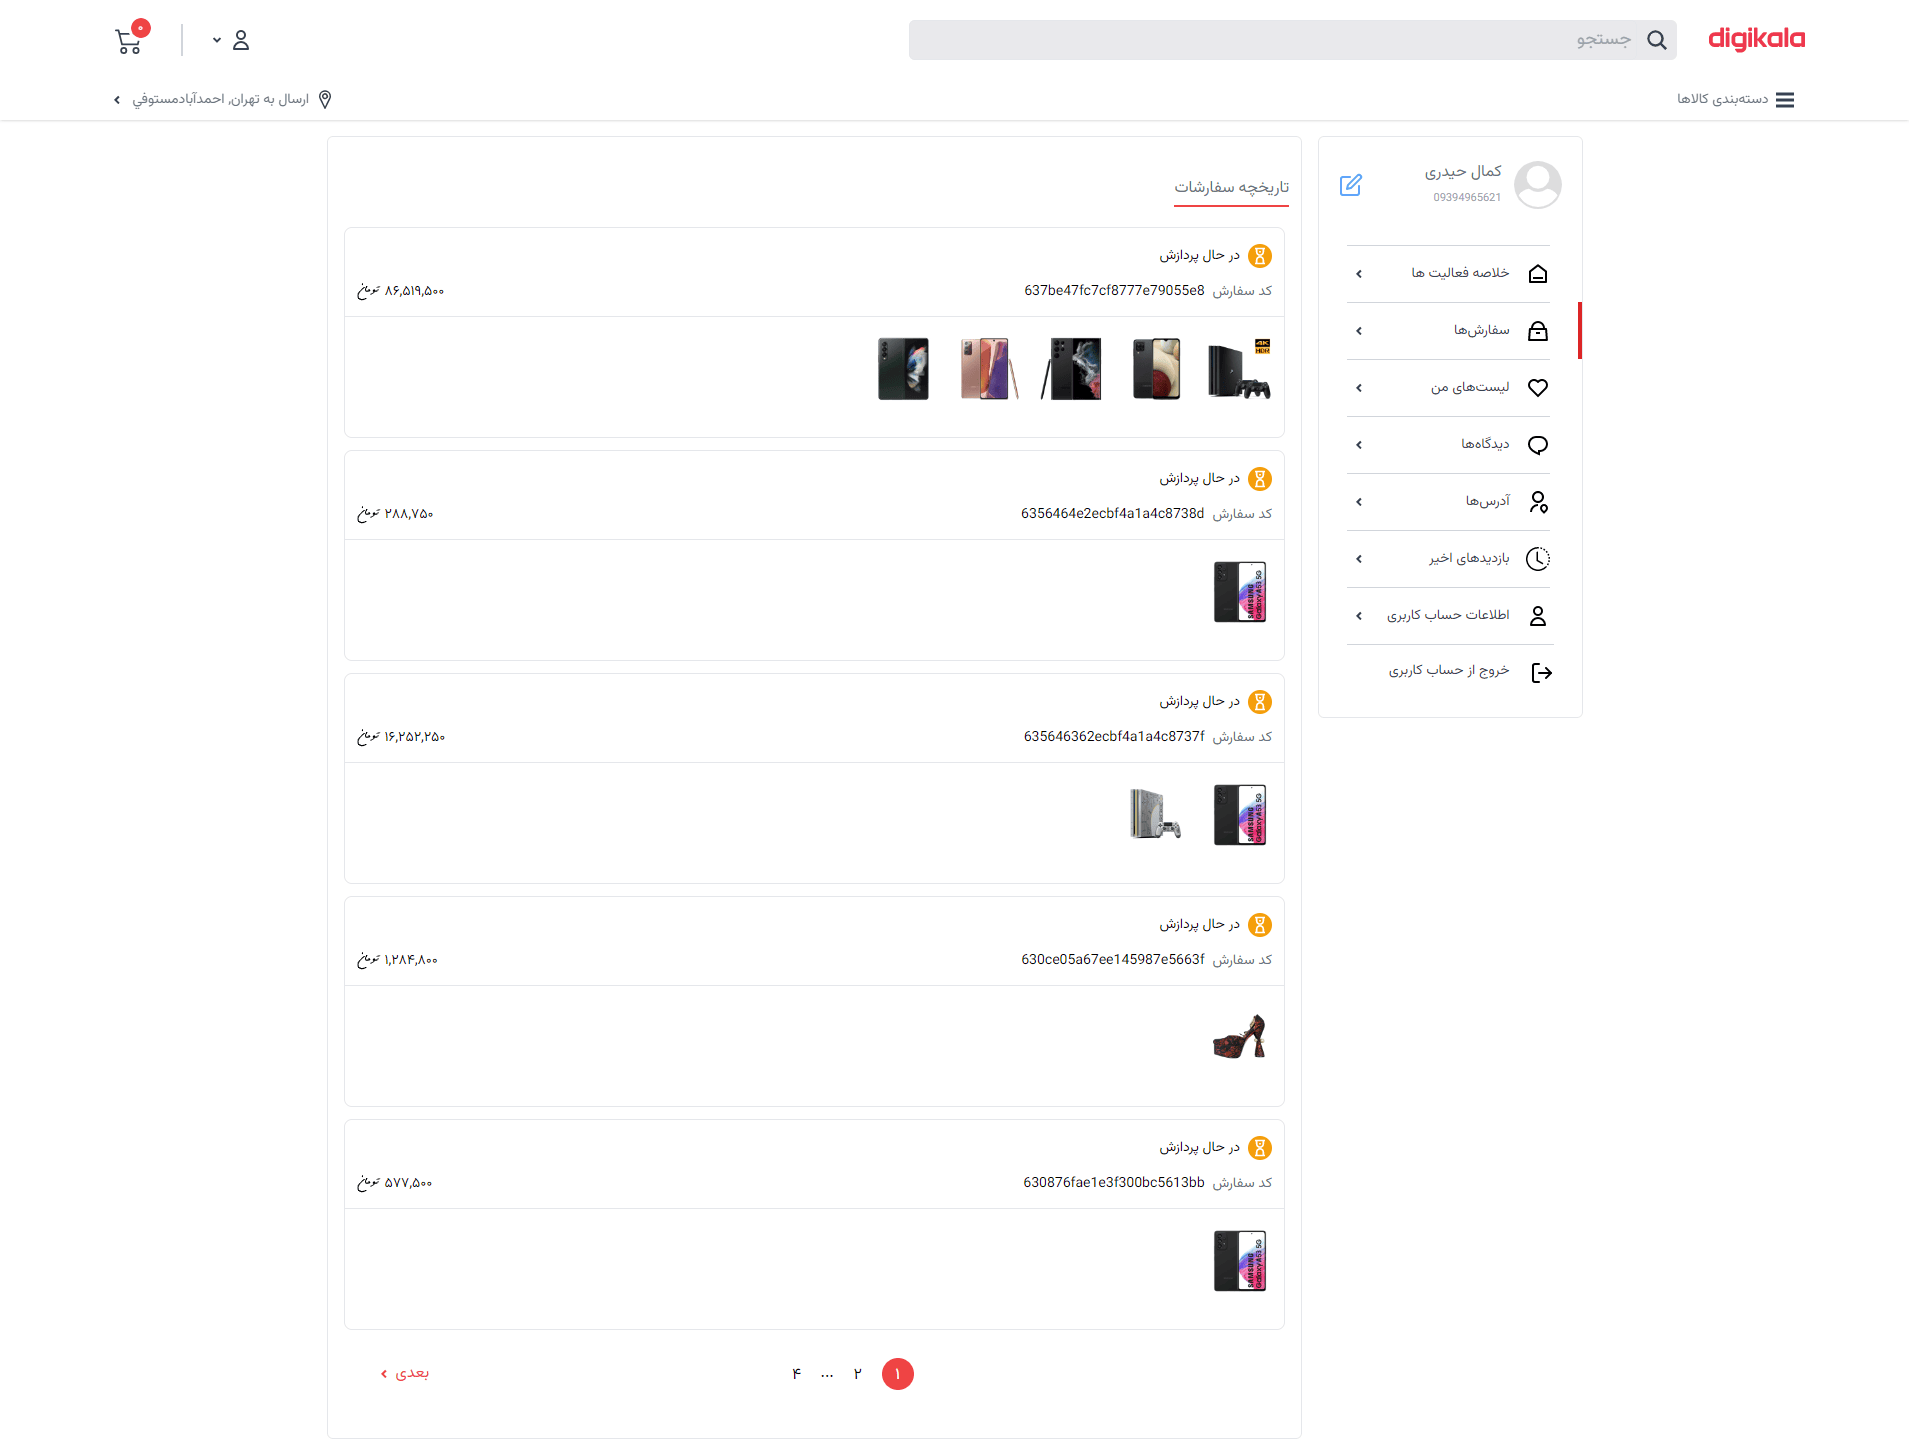Image resolution: width=1909 pixels, height=1439 pixels.
Task: Open the shopping cart icon
Action: [129, 41]
